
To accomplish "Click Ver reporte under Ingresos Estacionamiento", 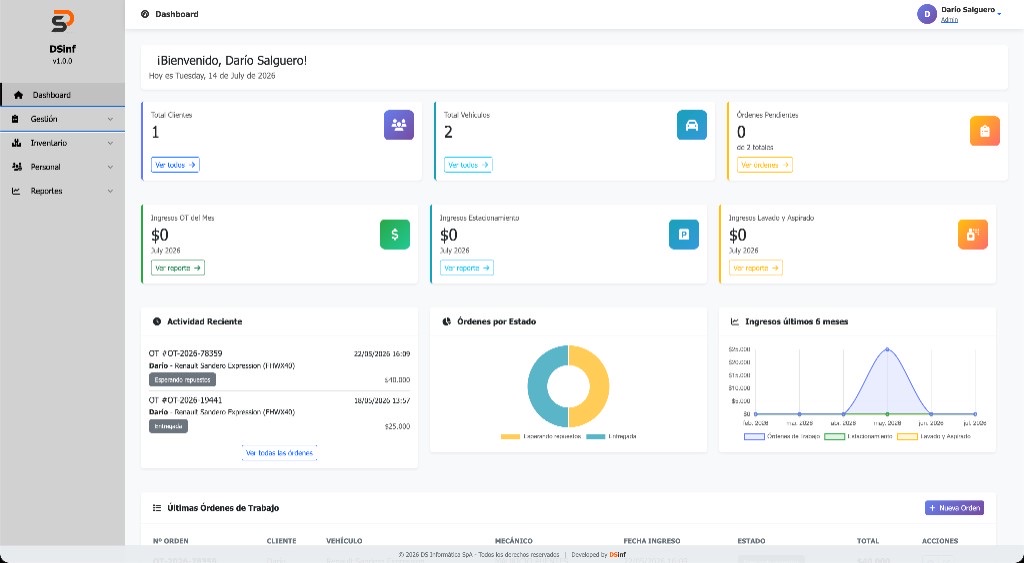I will 466,268.
